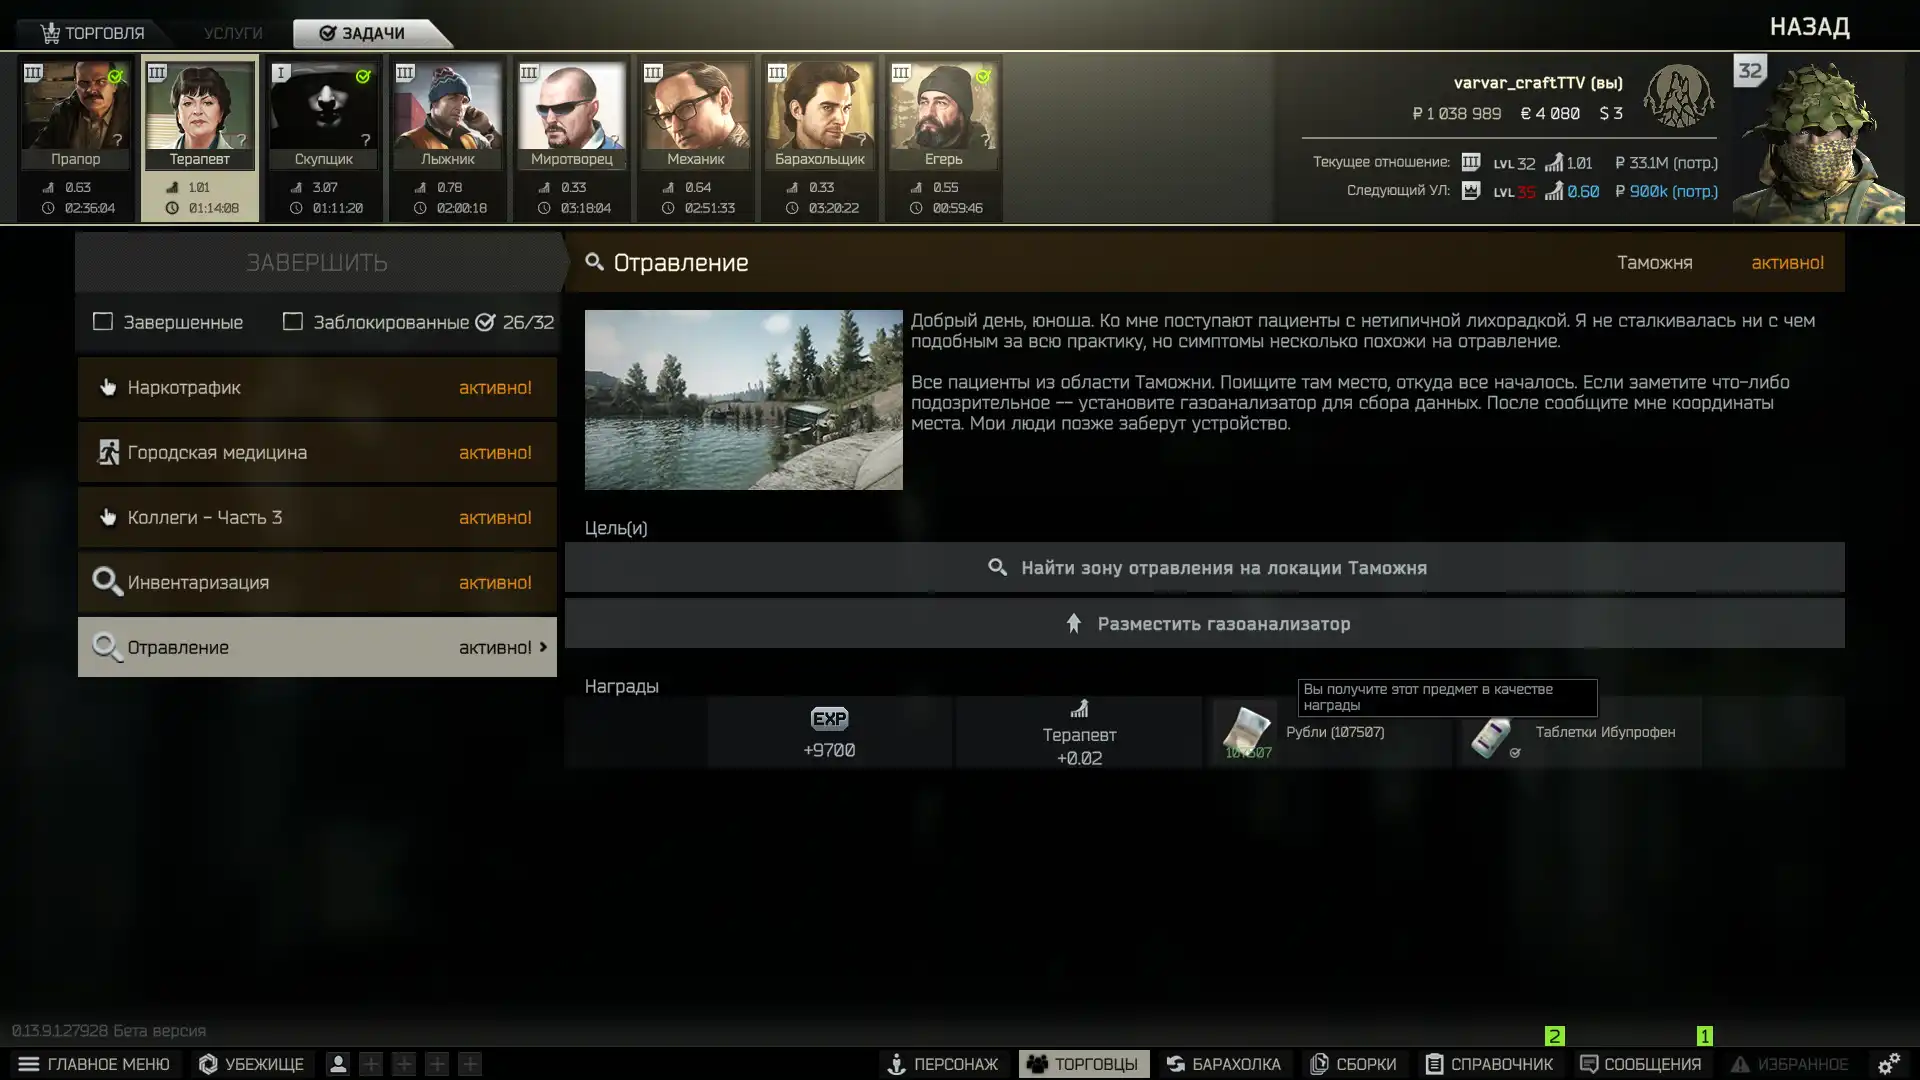Screen dimensions: 1920x1080
Task: Open СБОРКИ builds screen
Action: coord(1353,1064)
